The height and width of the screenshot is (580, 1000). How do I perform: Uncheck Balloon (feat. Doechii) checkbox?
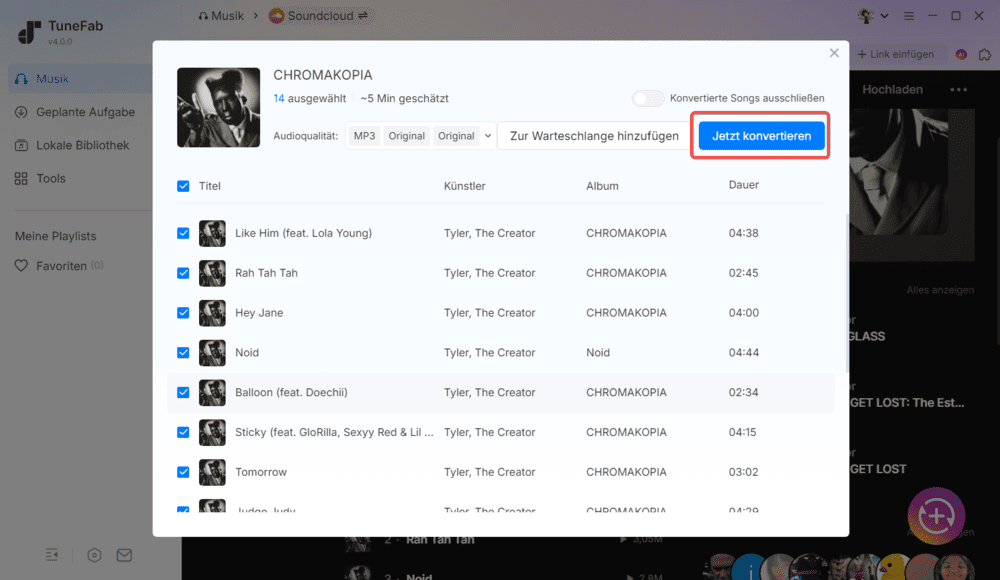click(x=183, y=392)
